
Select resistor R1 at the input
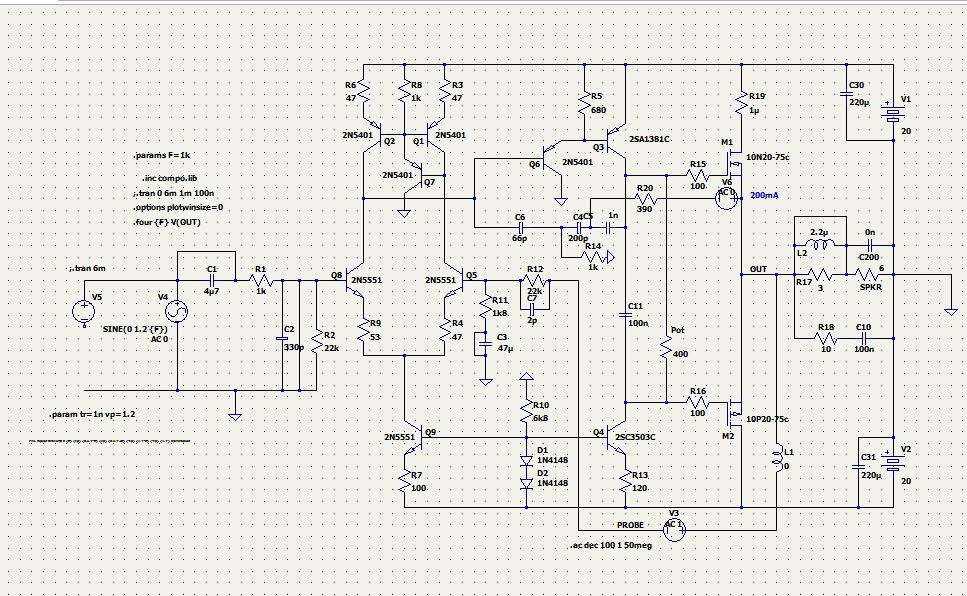point(261,280)
